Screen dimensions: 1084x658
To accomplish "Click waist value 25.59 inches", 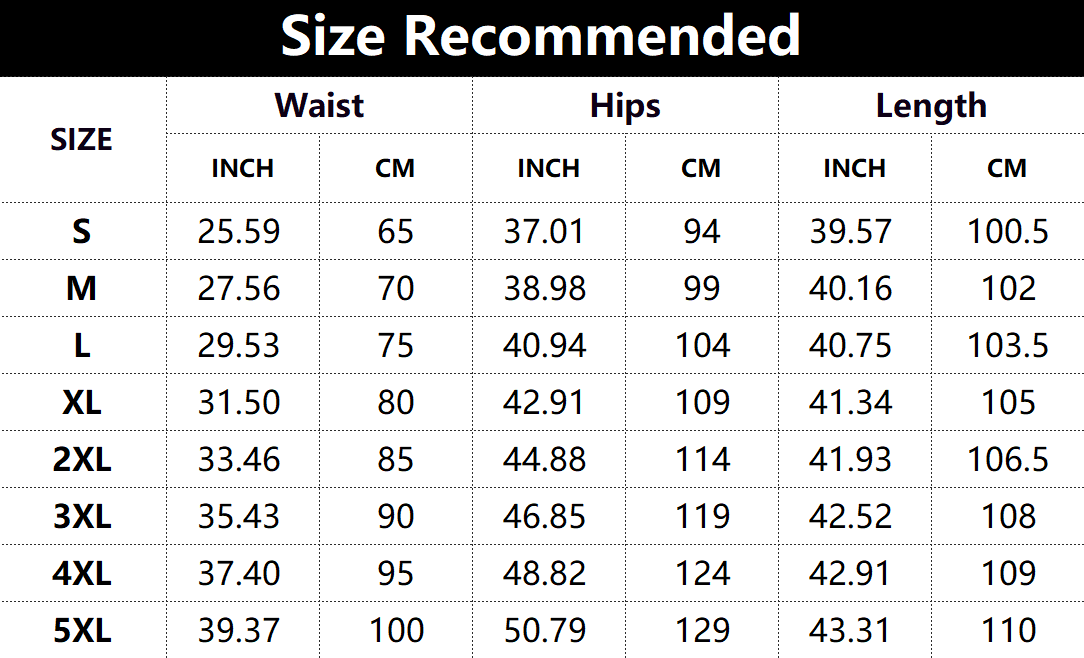I will point(239,232).
